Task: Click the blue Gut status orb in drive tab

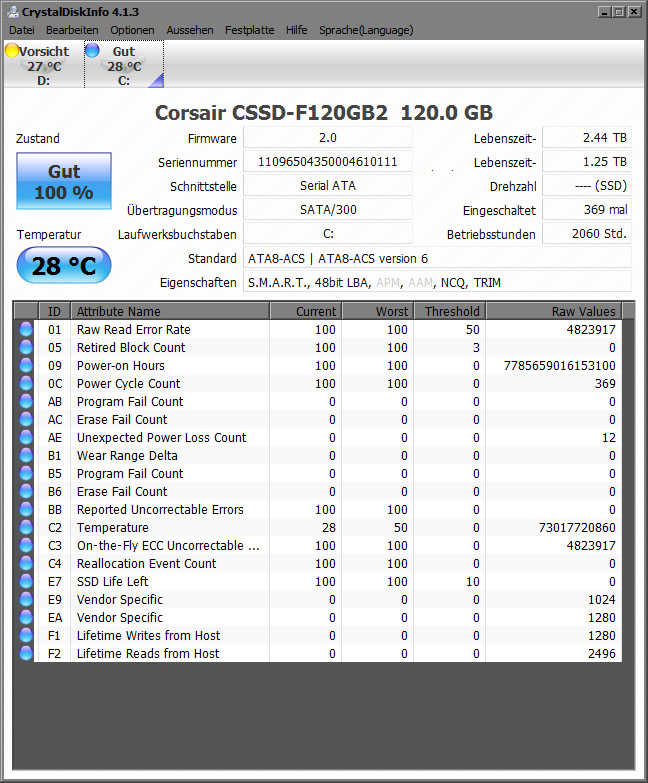Action: tap(92, 50)
